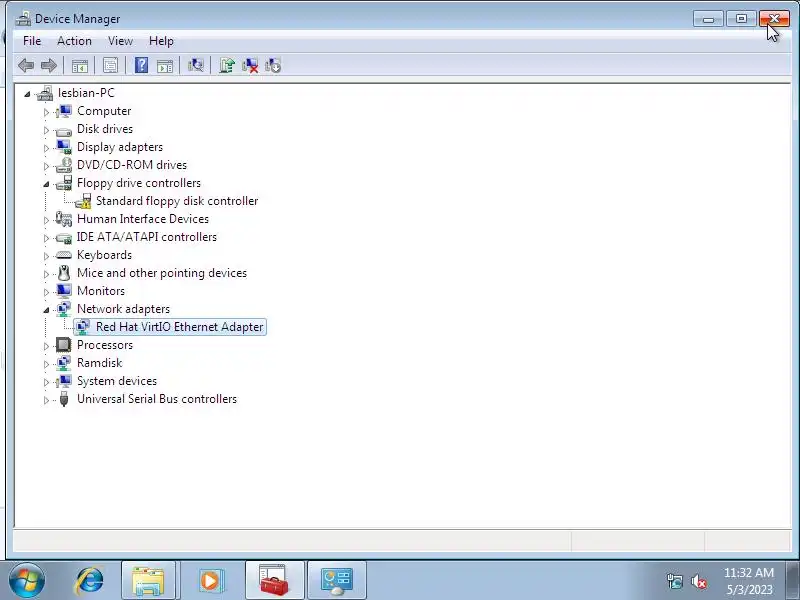
Task: Open the View menu
Action: point(120,41)
